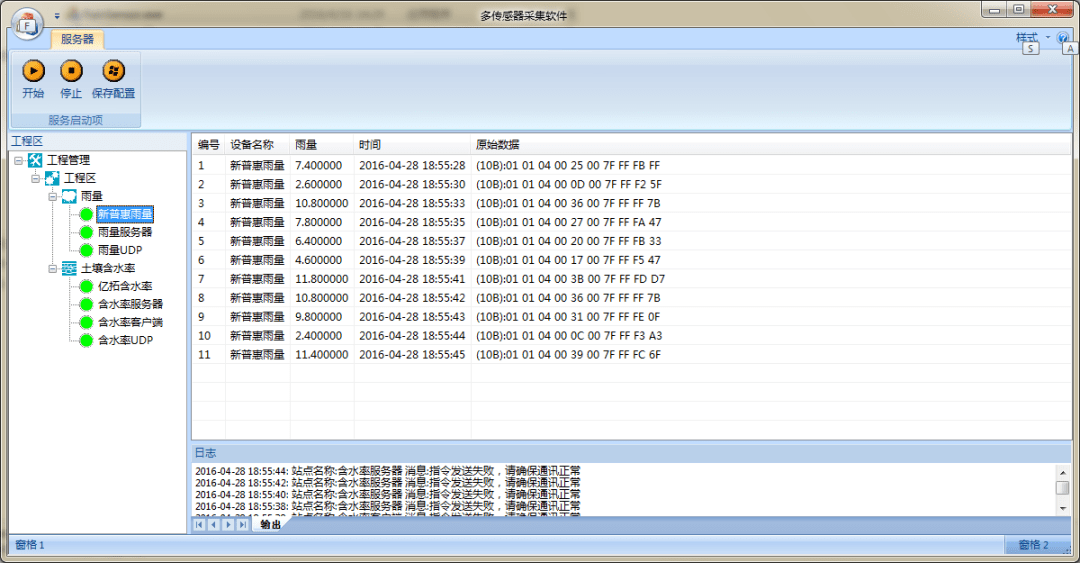
Task: Click the green status icon beside 含水率UDP
Action: point(86,340)
